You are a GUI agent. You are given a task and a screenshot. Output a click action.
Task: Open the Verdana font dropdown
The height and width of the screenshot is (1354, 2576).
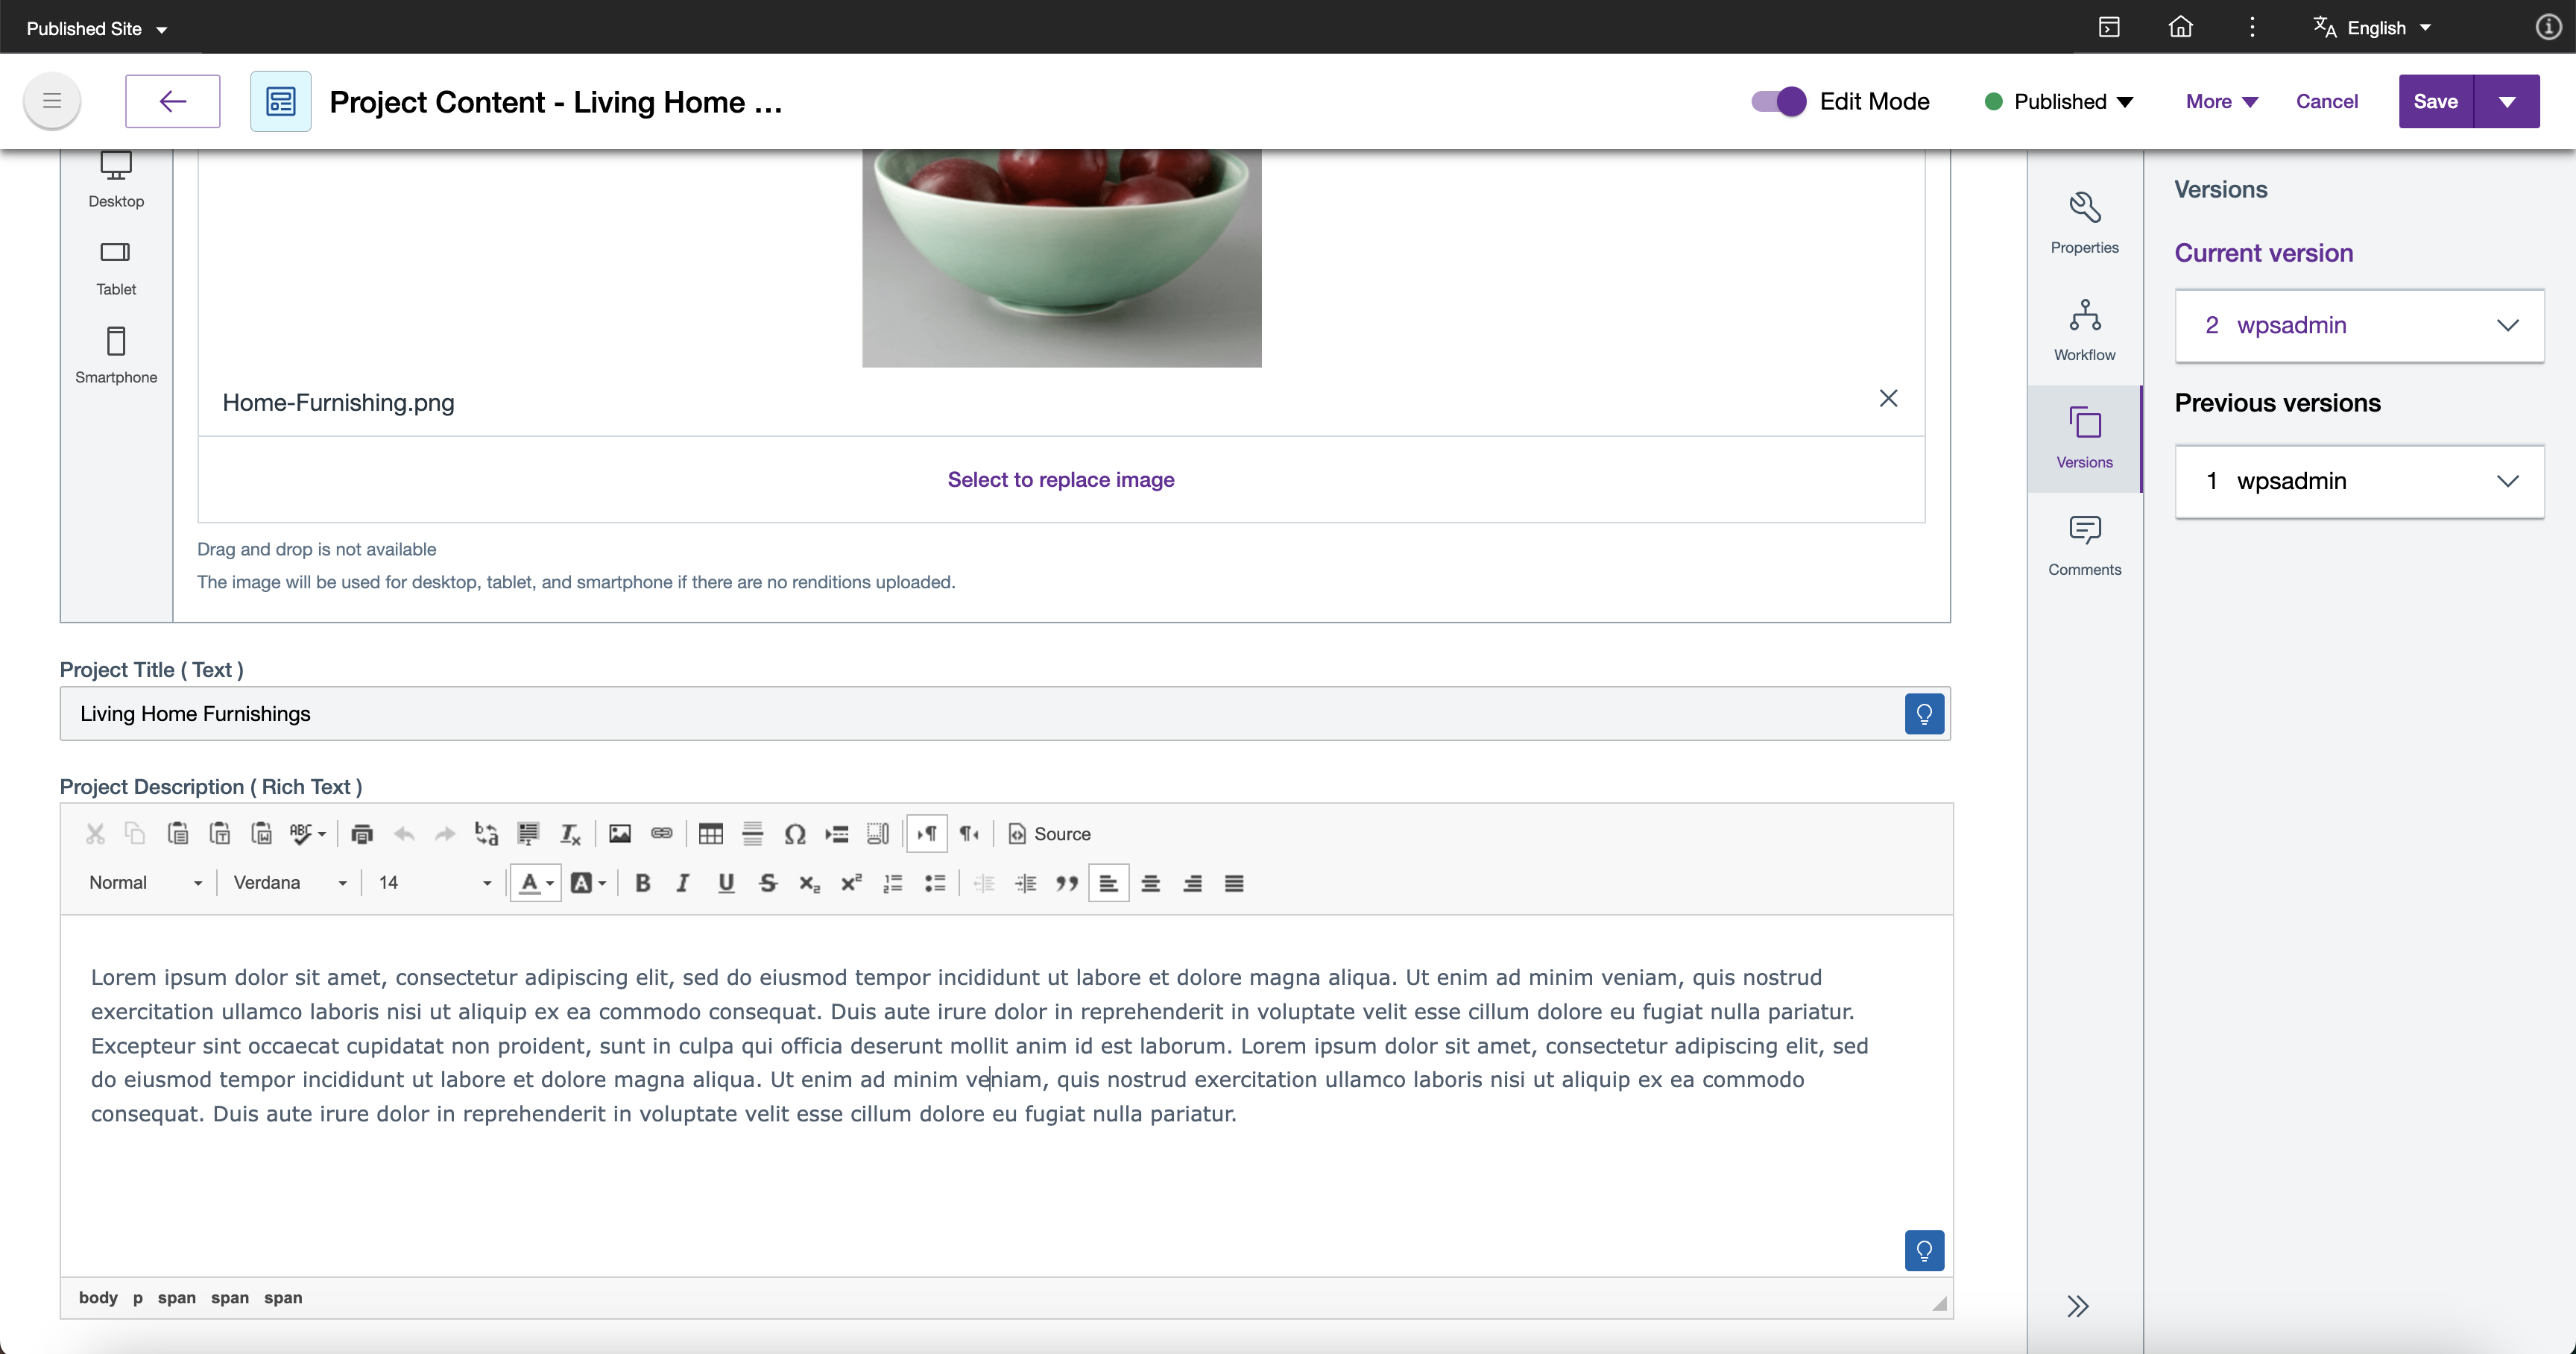tap(289, 883)
